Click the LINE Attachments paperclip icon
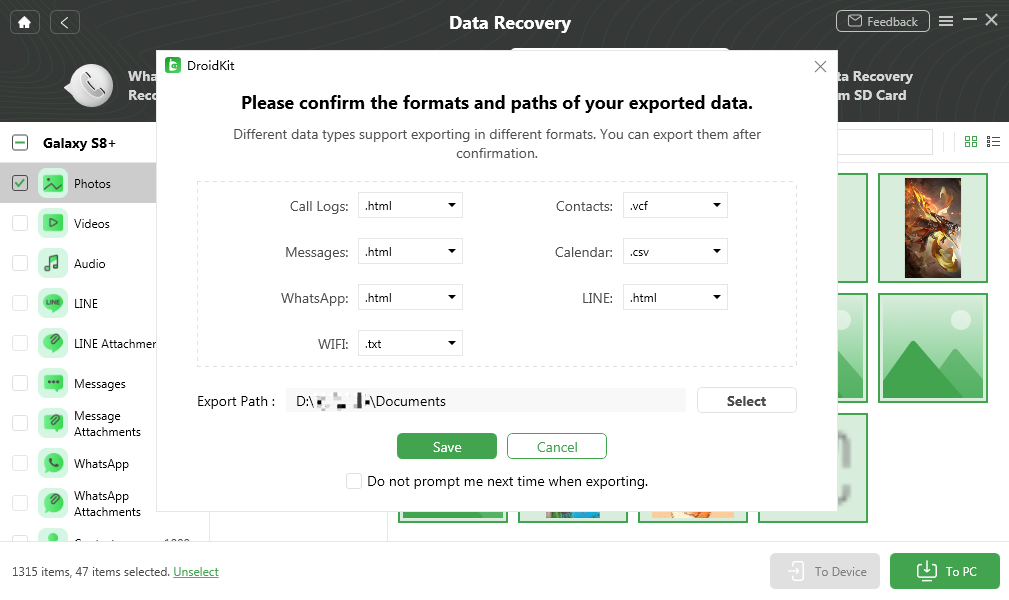The image size is (1009, 600). (53, 343)
